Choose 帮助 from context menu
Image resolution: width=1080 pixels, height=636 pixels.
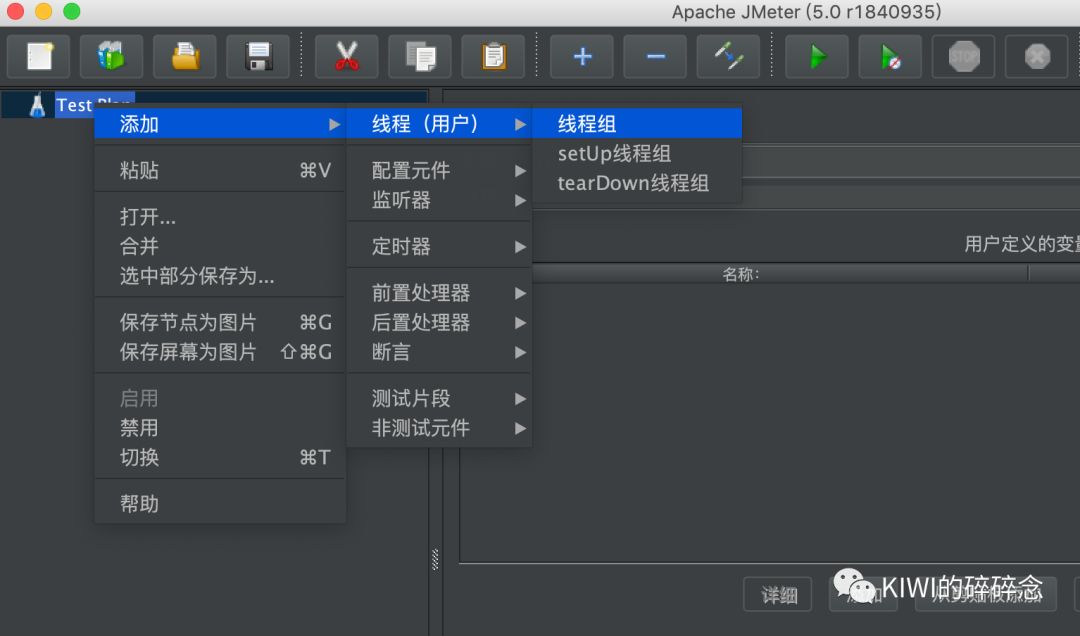point(220,504)
